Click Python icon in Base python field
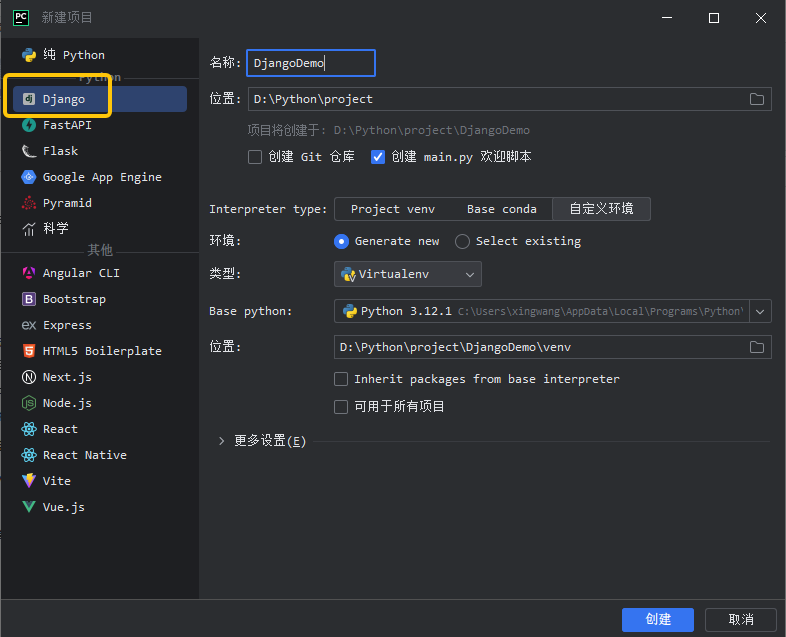 click(349, 311)
